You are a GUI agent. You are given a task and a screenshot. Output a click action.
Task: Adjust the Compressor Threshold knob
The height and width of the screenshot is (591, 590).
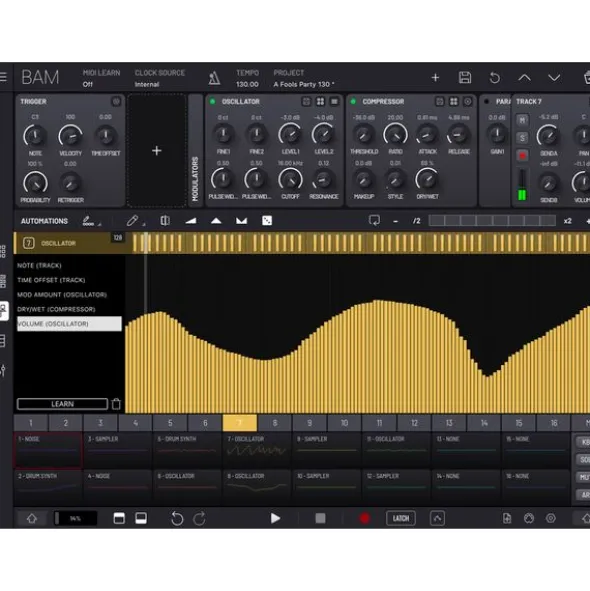click(x=363, y=135)
